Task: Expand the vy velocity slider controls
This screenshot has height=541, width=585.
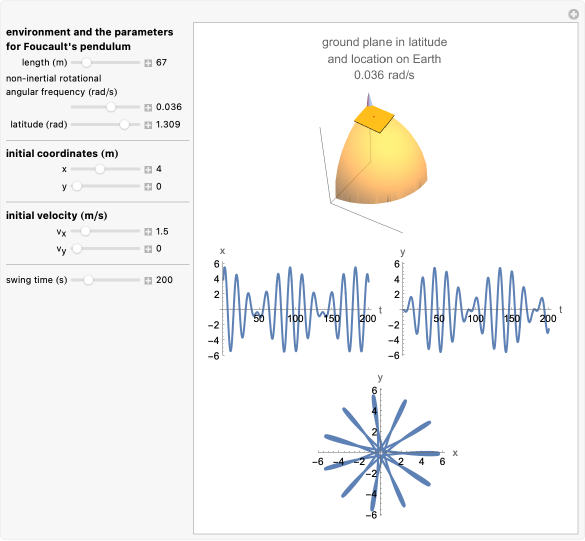Action: (x=148, y=249)
